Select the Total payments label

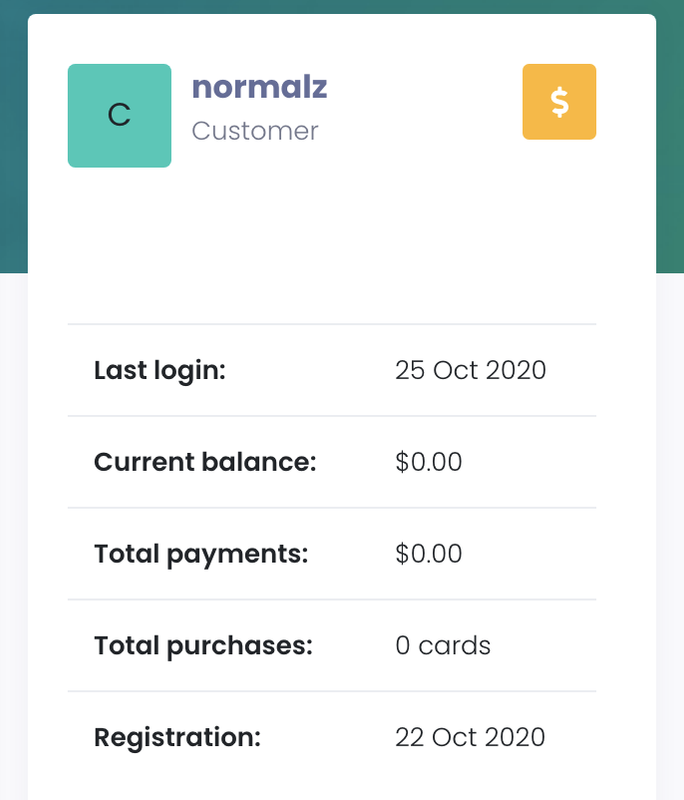point(201,554)
